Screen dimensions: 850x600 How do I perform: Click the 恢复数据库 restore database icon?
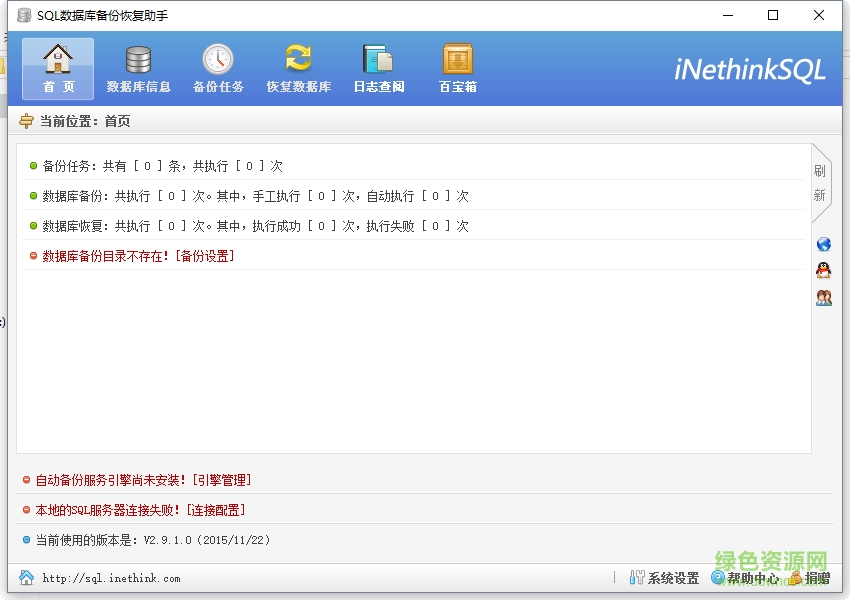click(x=297, y=67)
